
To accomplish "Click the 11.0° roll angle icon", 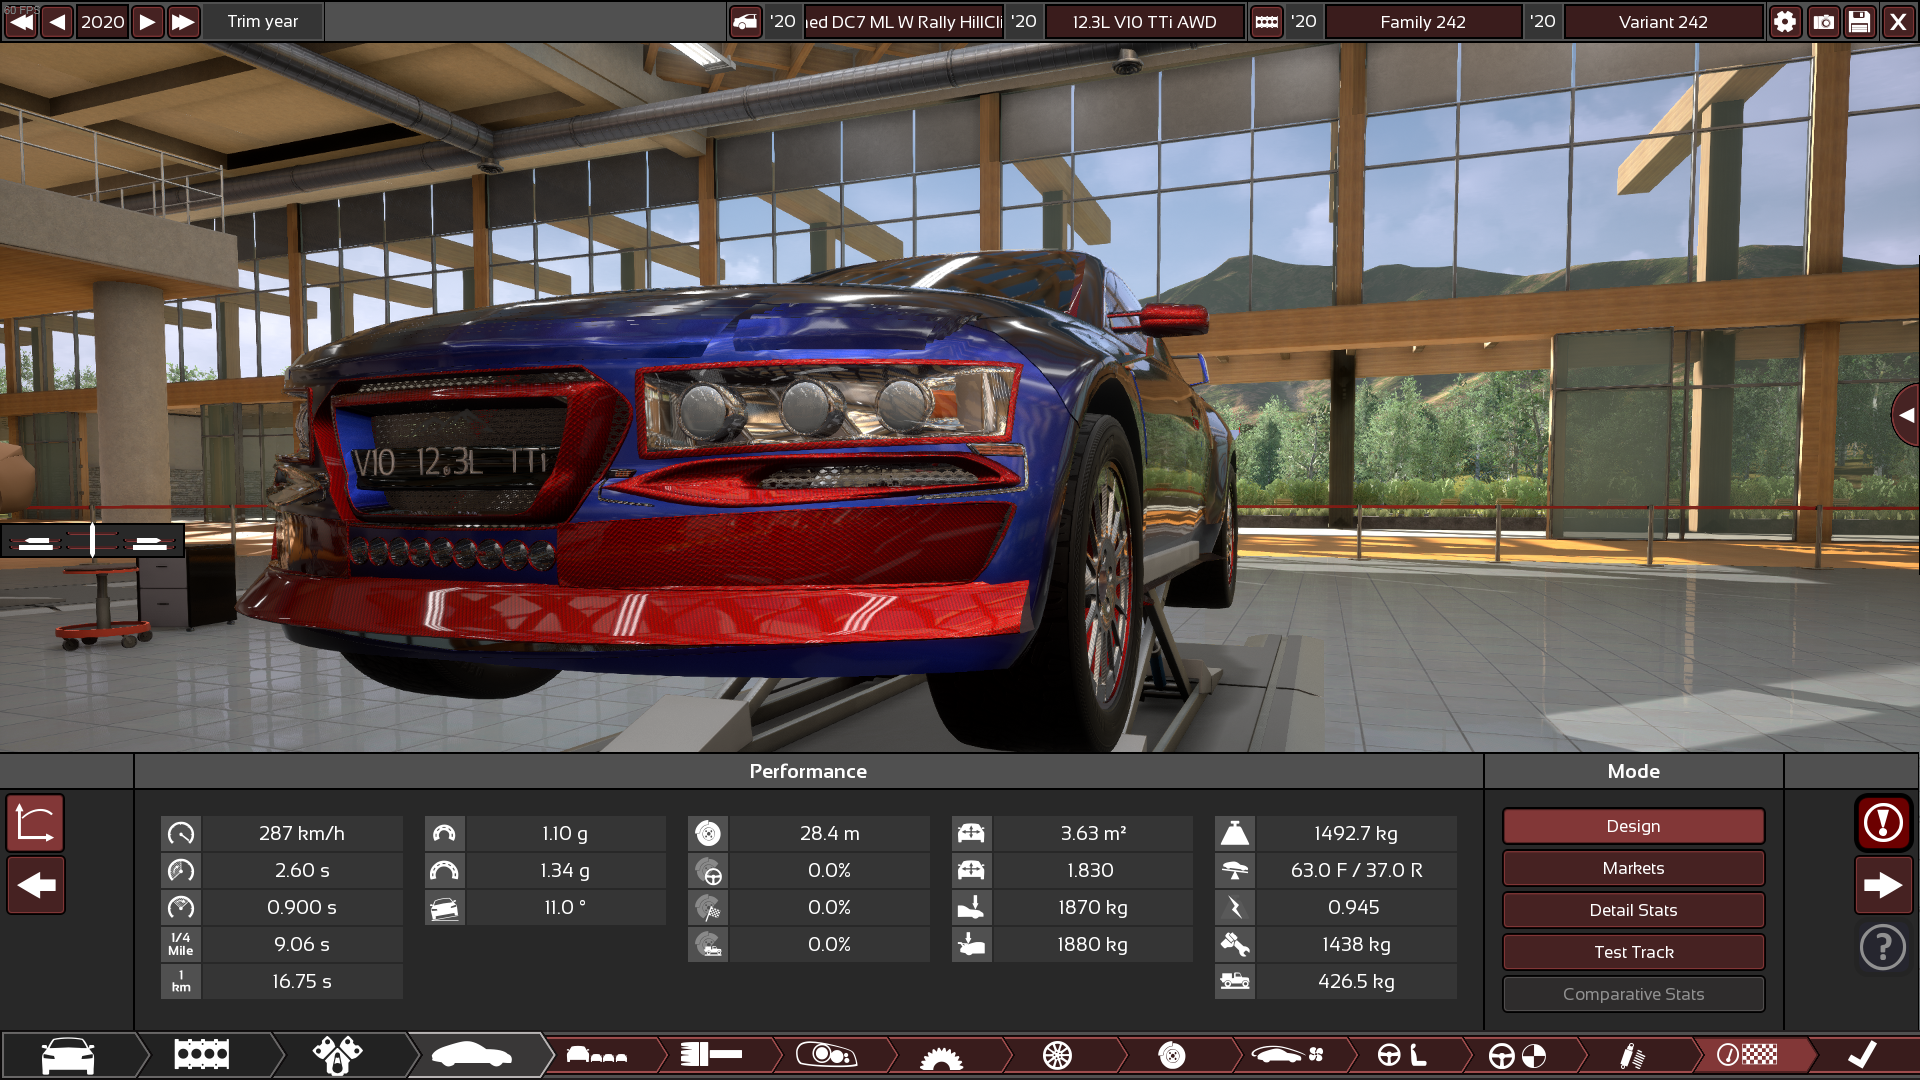I will (x=444, y=907).
